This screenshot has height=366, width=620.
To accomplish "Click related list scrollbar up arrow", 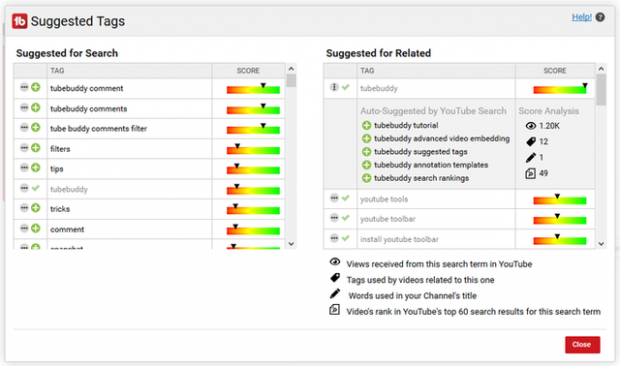I will coord(601,69).
